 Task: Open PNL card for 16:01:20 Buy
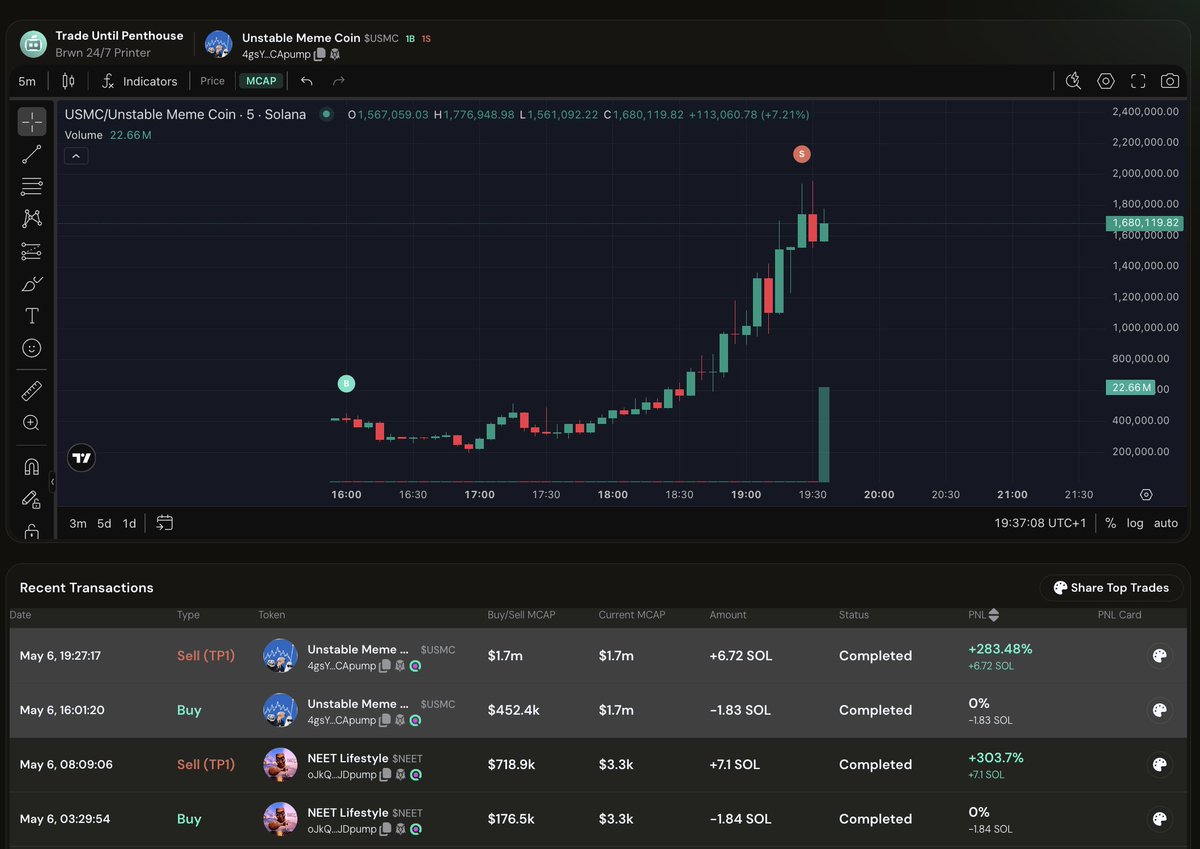1159,710
